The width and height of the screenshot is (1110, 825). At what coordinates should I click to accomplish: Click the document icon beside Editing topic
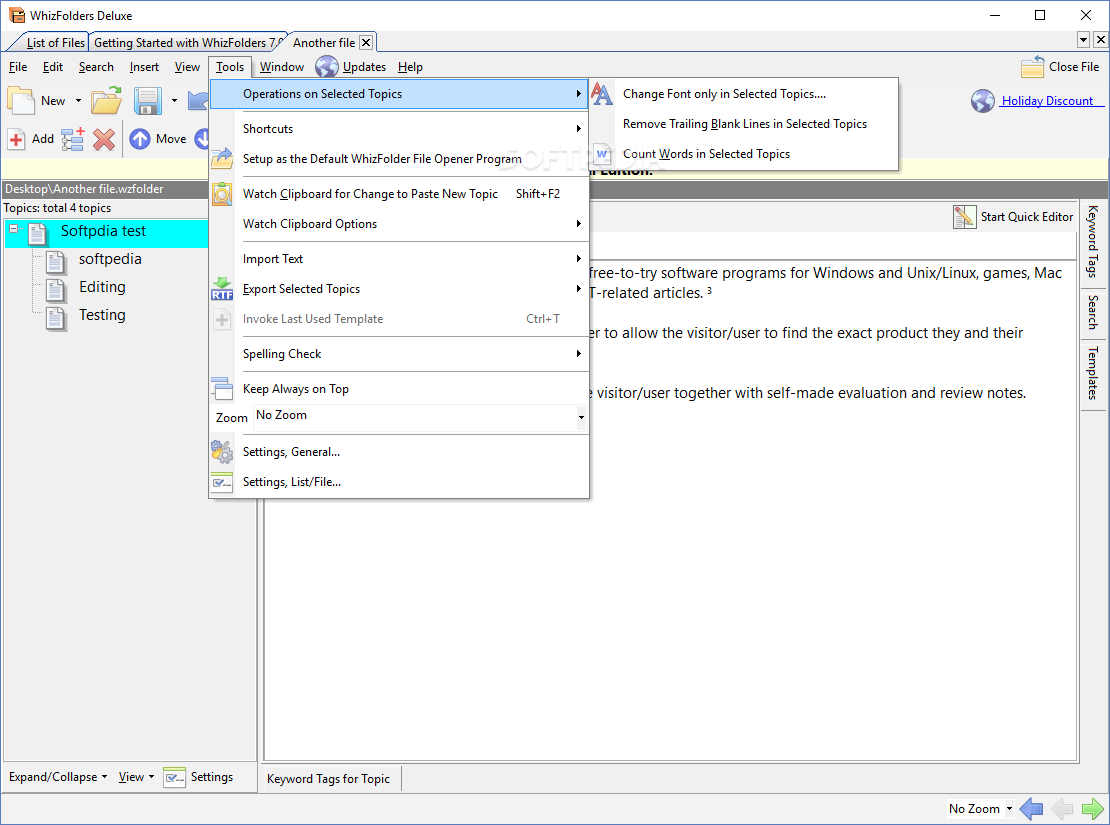pyautogui.click(x=56, y=290)
